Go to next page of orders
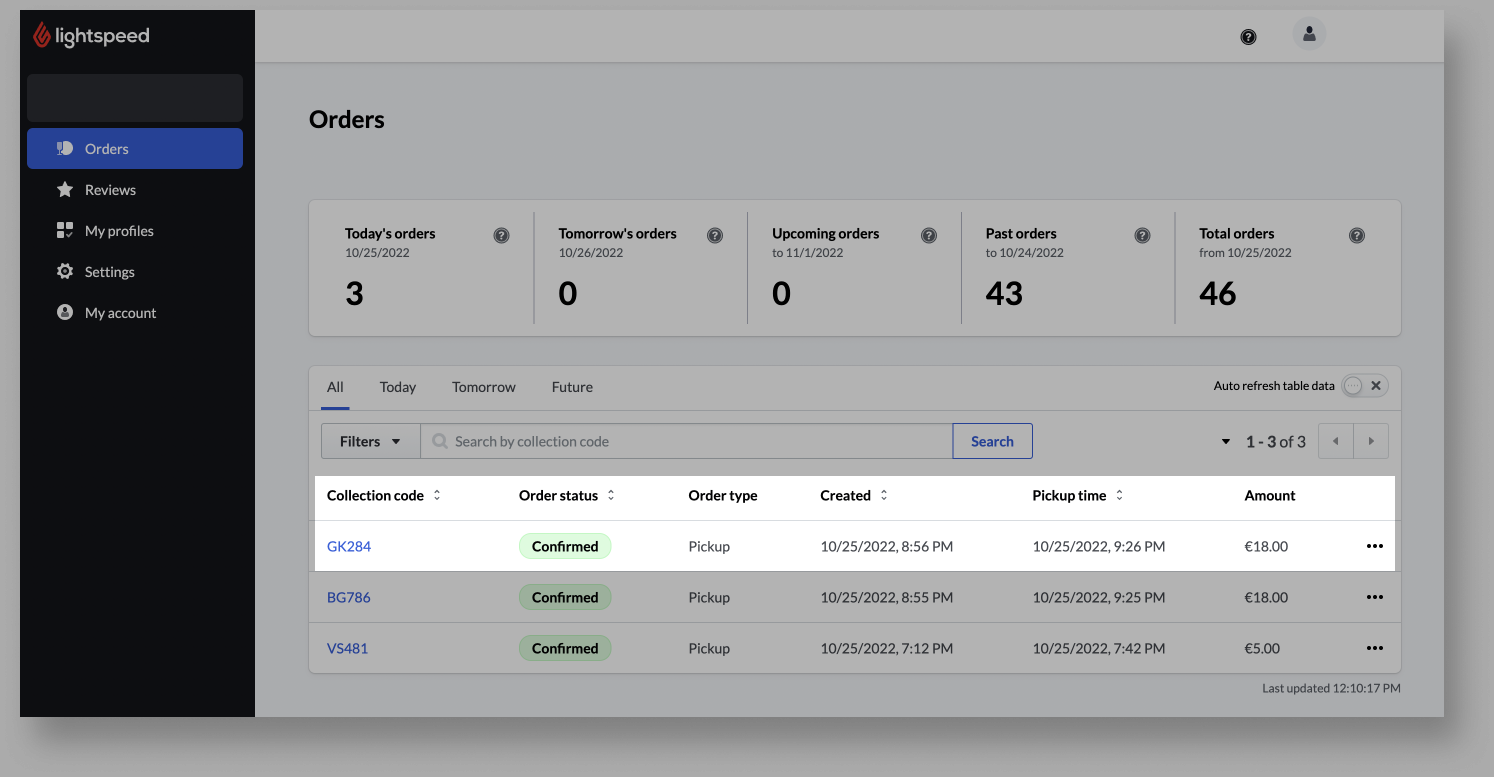Screen dimensions: 1494x777 1371,441
